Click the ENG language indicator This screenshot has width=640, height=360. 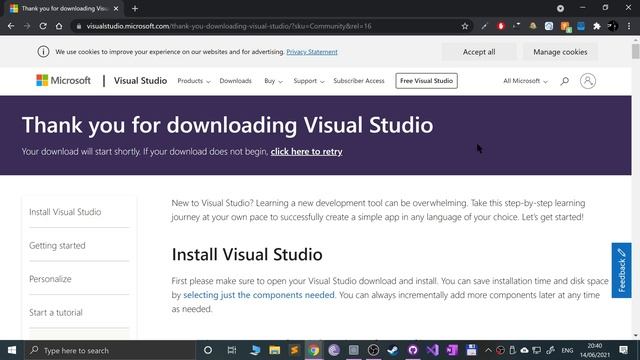(567, 350)
